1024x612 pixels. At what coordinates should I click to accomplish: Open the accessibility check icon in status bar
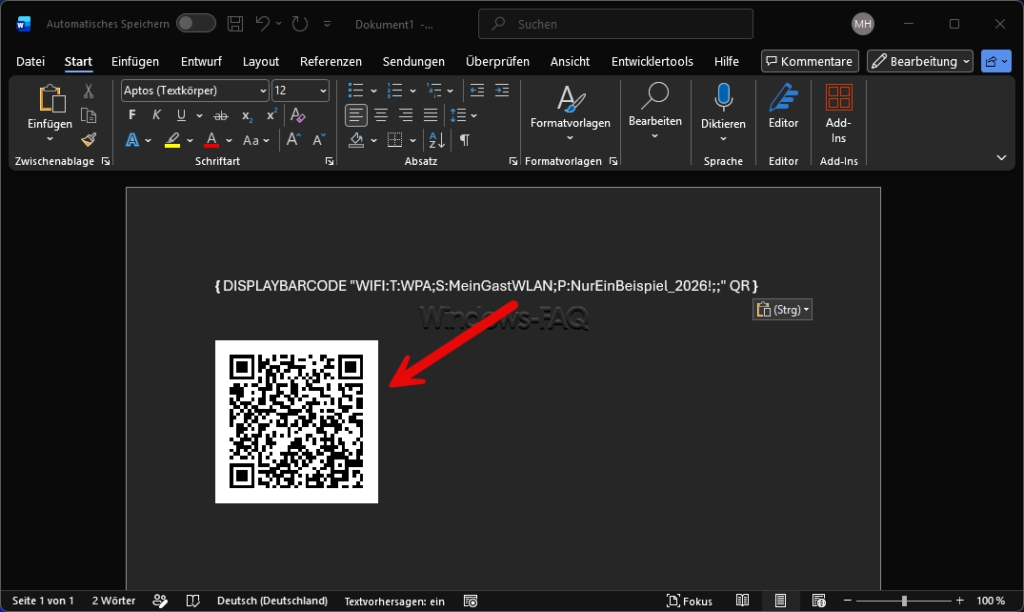(160, 601)
